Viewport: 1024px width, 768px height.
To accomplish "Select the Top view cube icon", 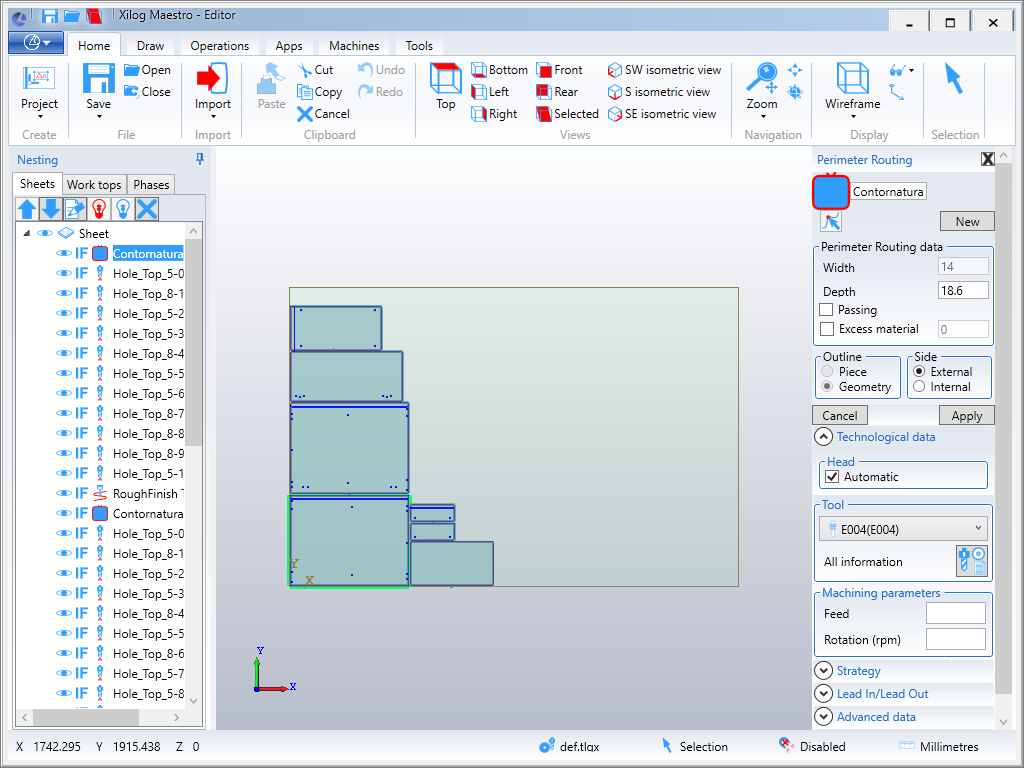I will point(445,78).
